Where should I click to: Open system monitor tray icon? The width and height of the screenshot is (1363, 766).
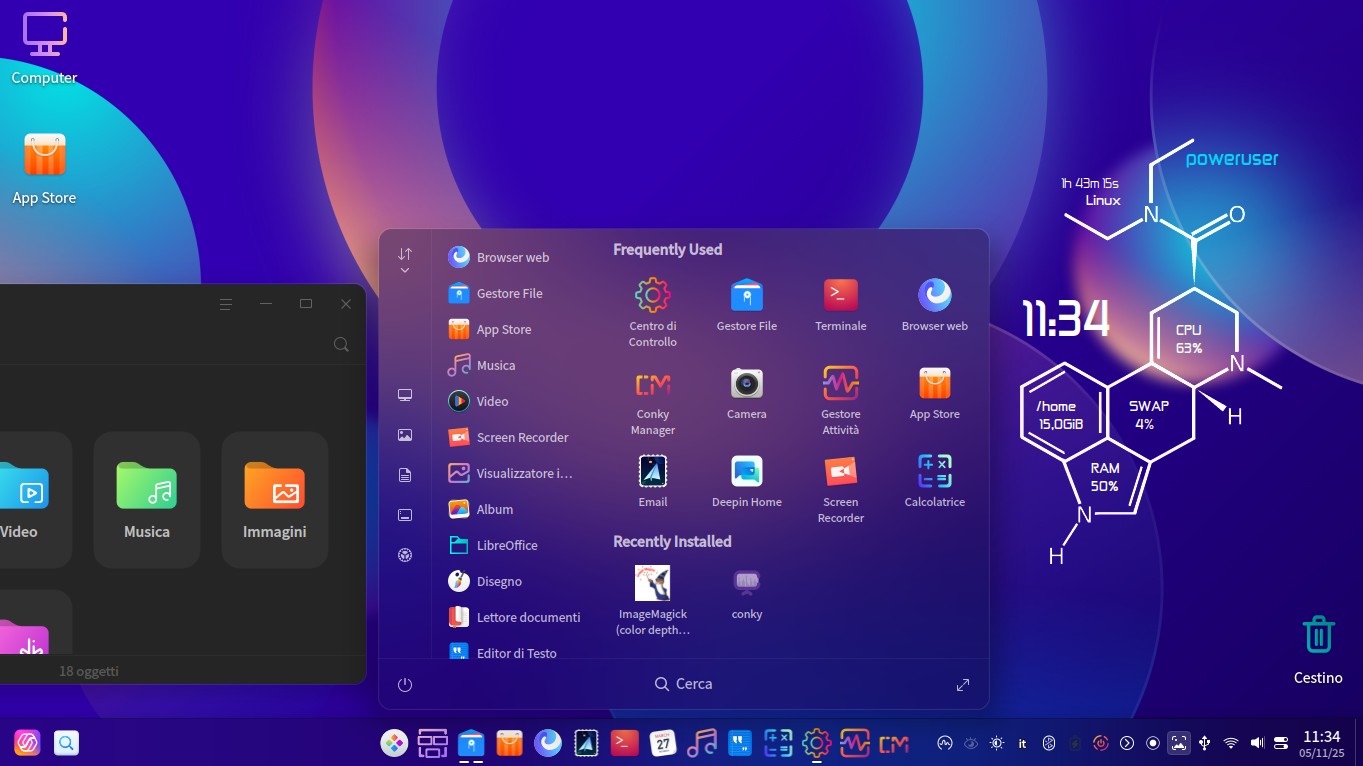click(x=944, y=743)
